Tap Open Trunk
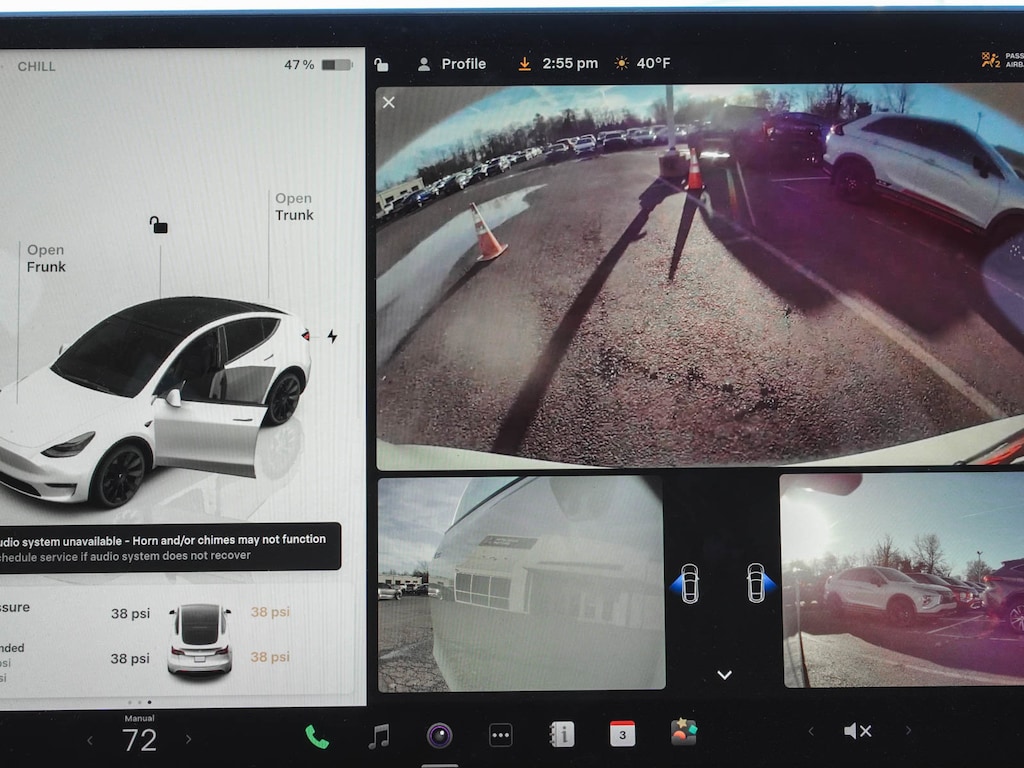The image size is (1024, 768). 294,206
